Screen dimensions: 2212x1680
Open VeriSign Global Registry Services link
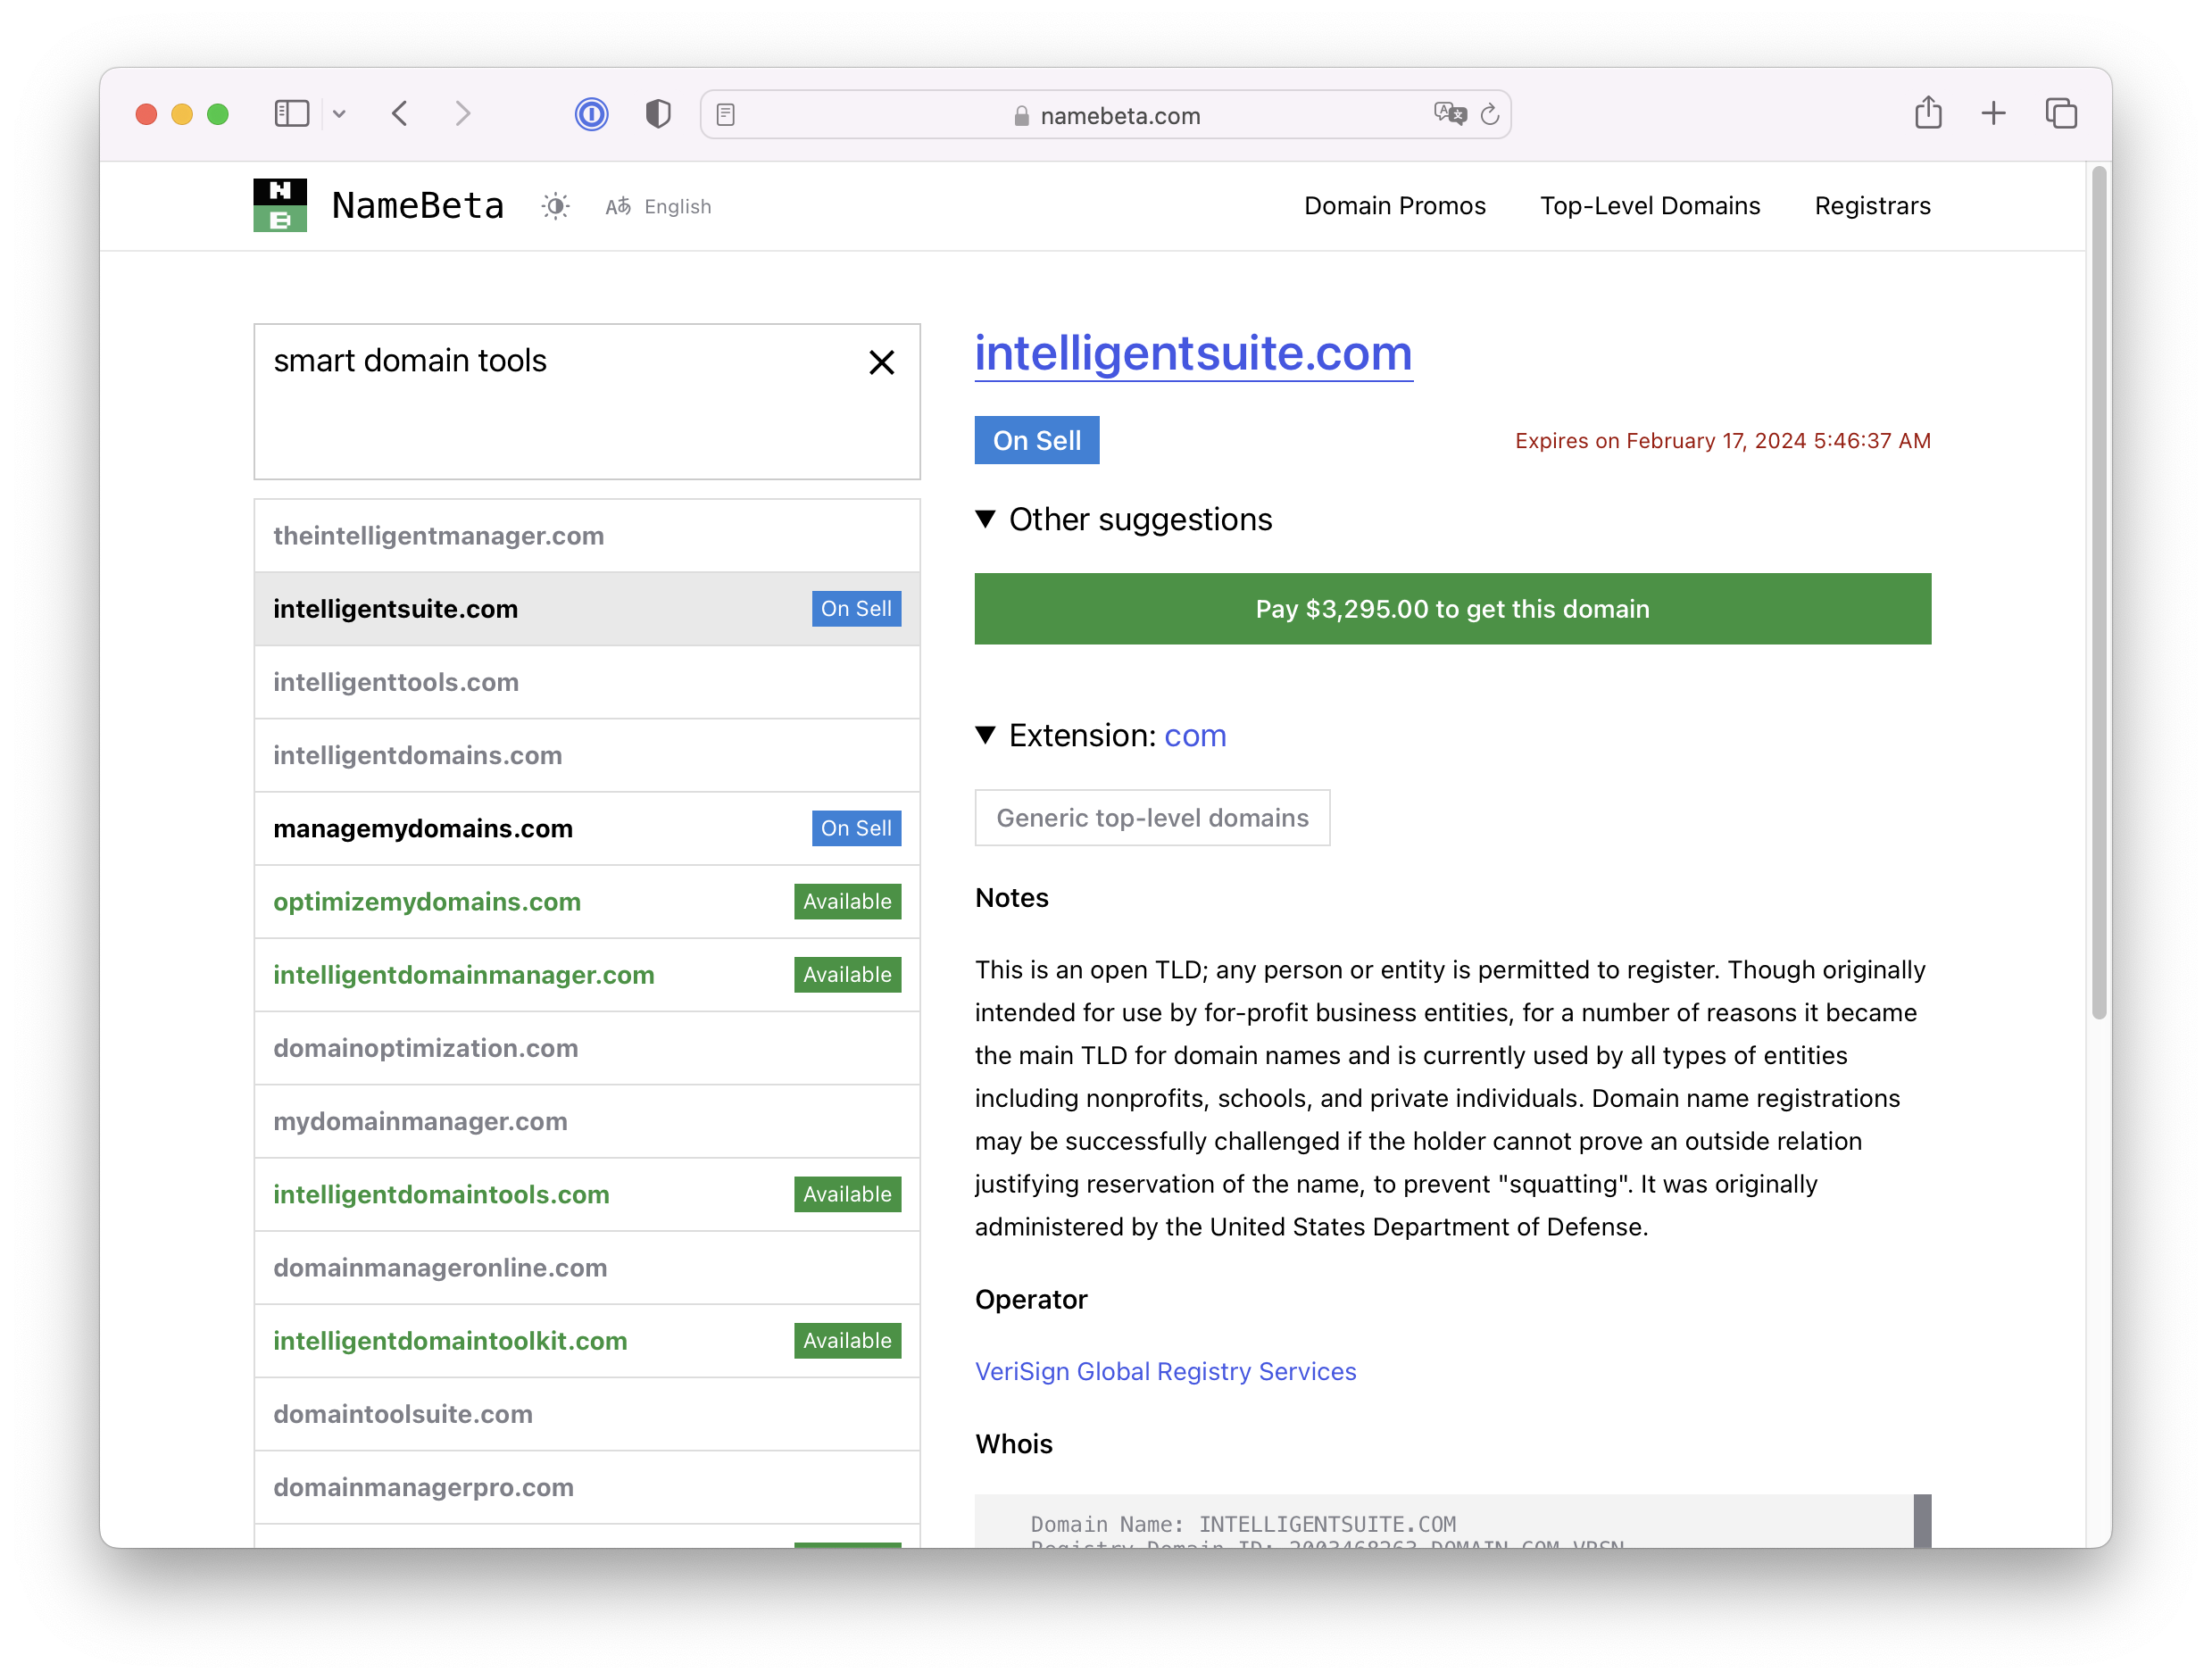click(1165, 1371)
